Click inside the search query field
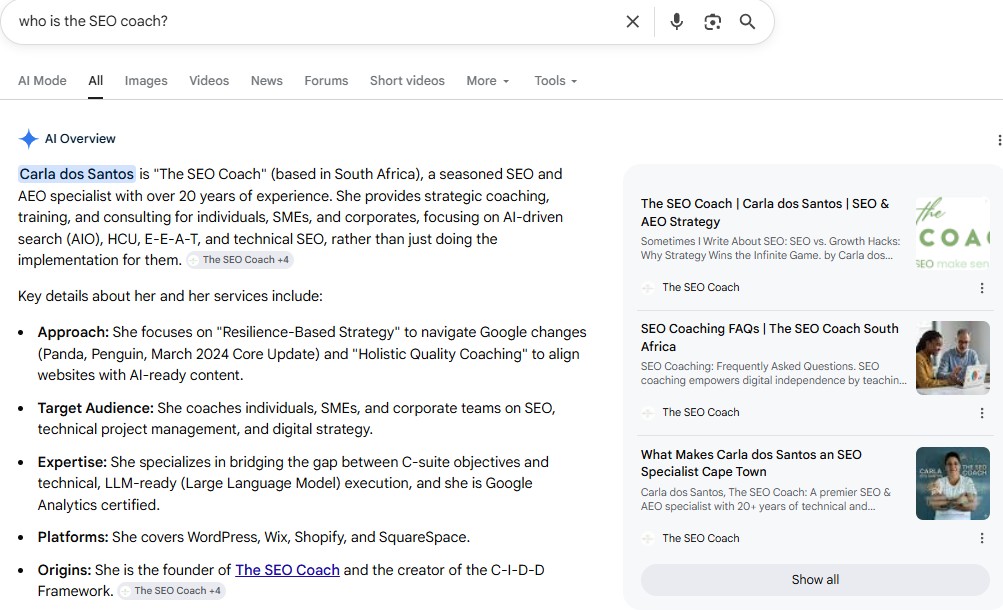Image resolution: width=1003 pixels, height=610 pixels. coord(313,21)
